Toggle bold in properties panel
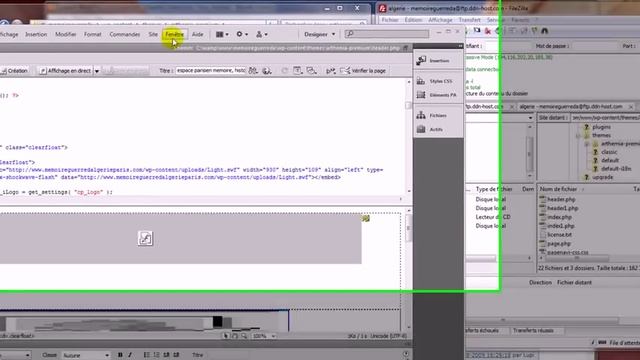Image resolution: width=640 pixels, height=360 pixels. pos(120,355)
